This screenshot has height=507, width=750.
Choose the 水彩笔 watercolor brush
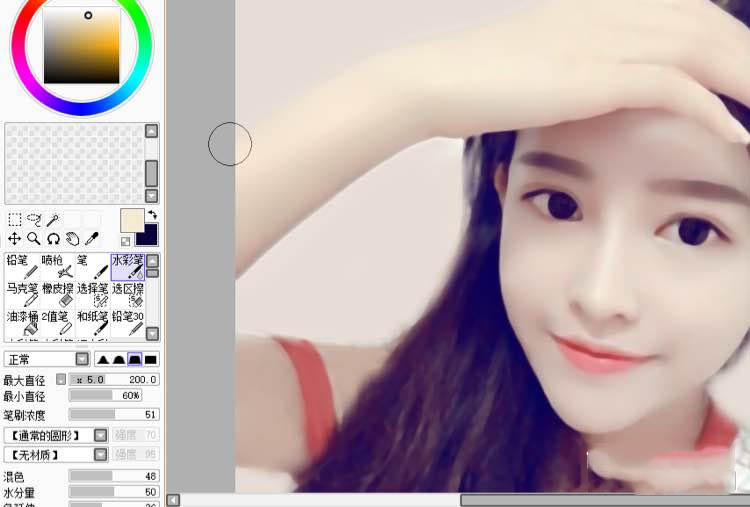click(128, 267)
